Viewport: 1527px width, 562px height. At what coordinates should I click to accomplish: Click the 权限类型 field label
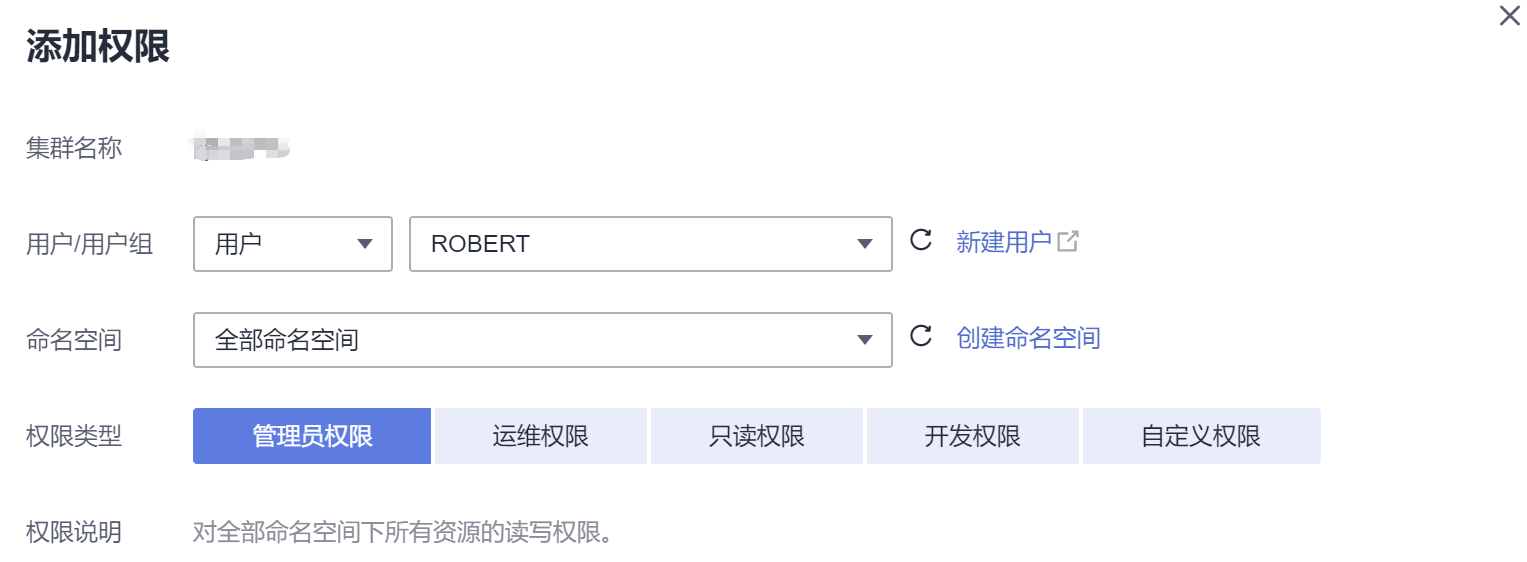(74, 436)
